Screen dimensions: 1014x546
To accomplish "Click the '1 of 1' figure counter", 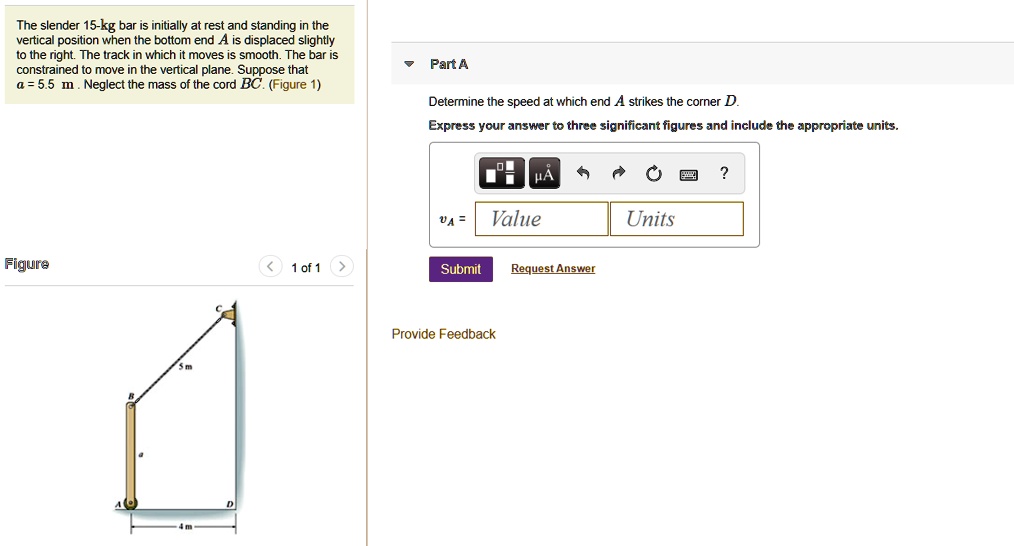I will point(305,268).
